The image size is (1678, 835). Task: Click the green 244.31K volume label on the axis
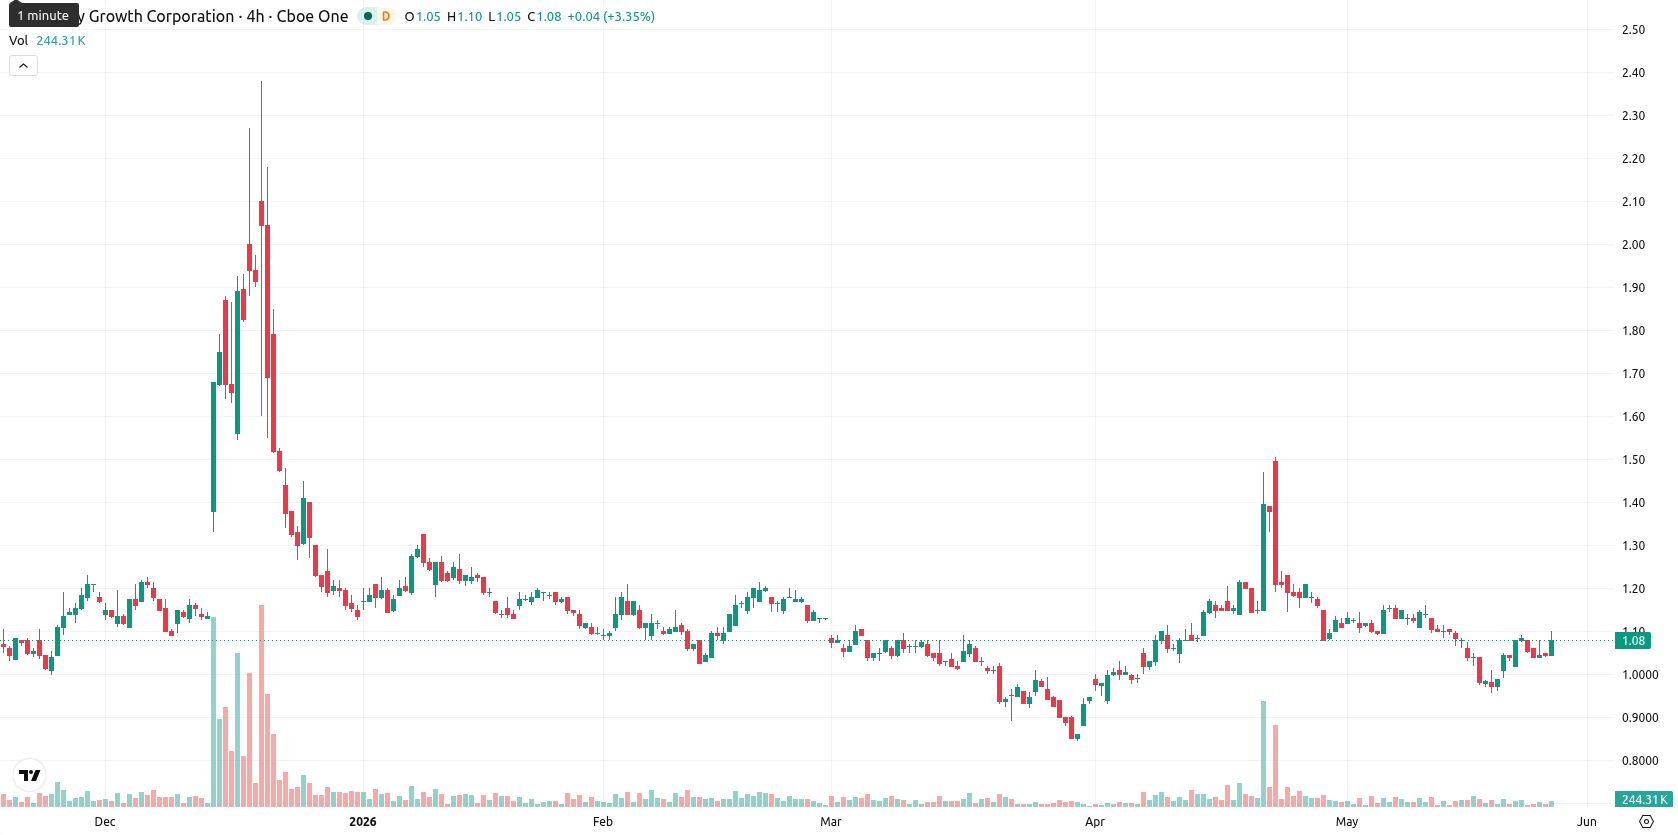pos(1644,799)
